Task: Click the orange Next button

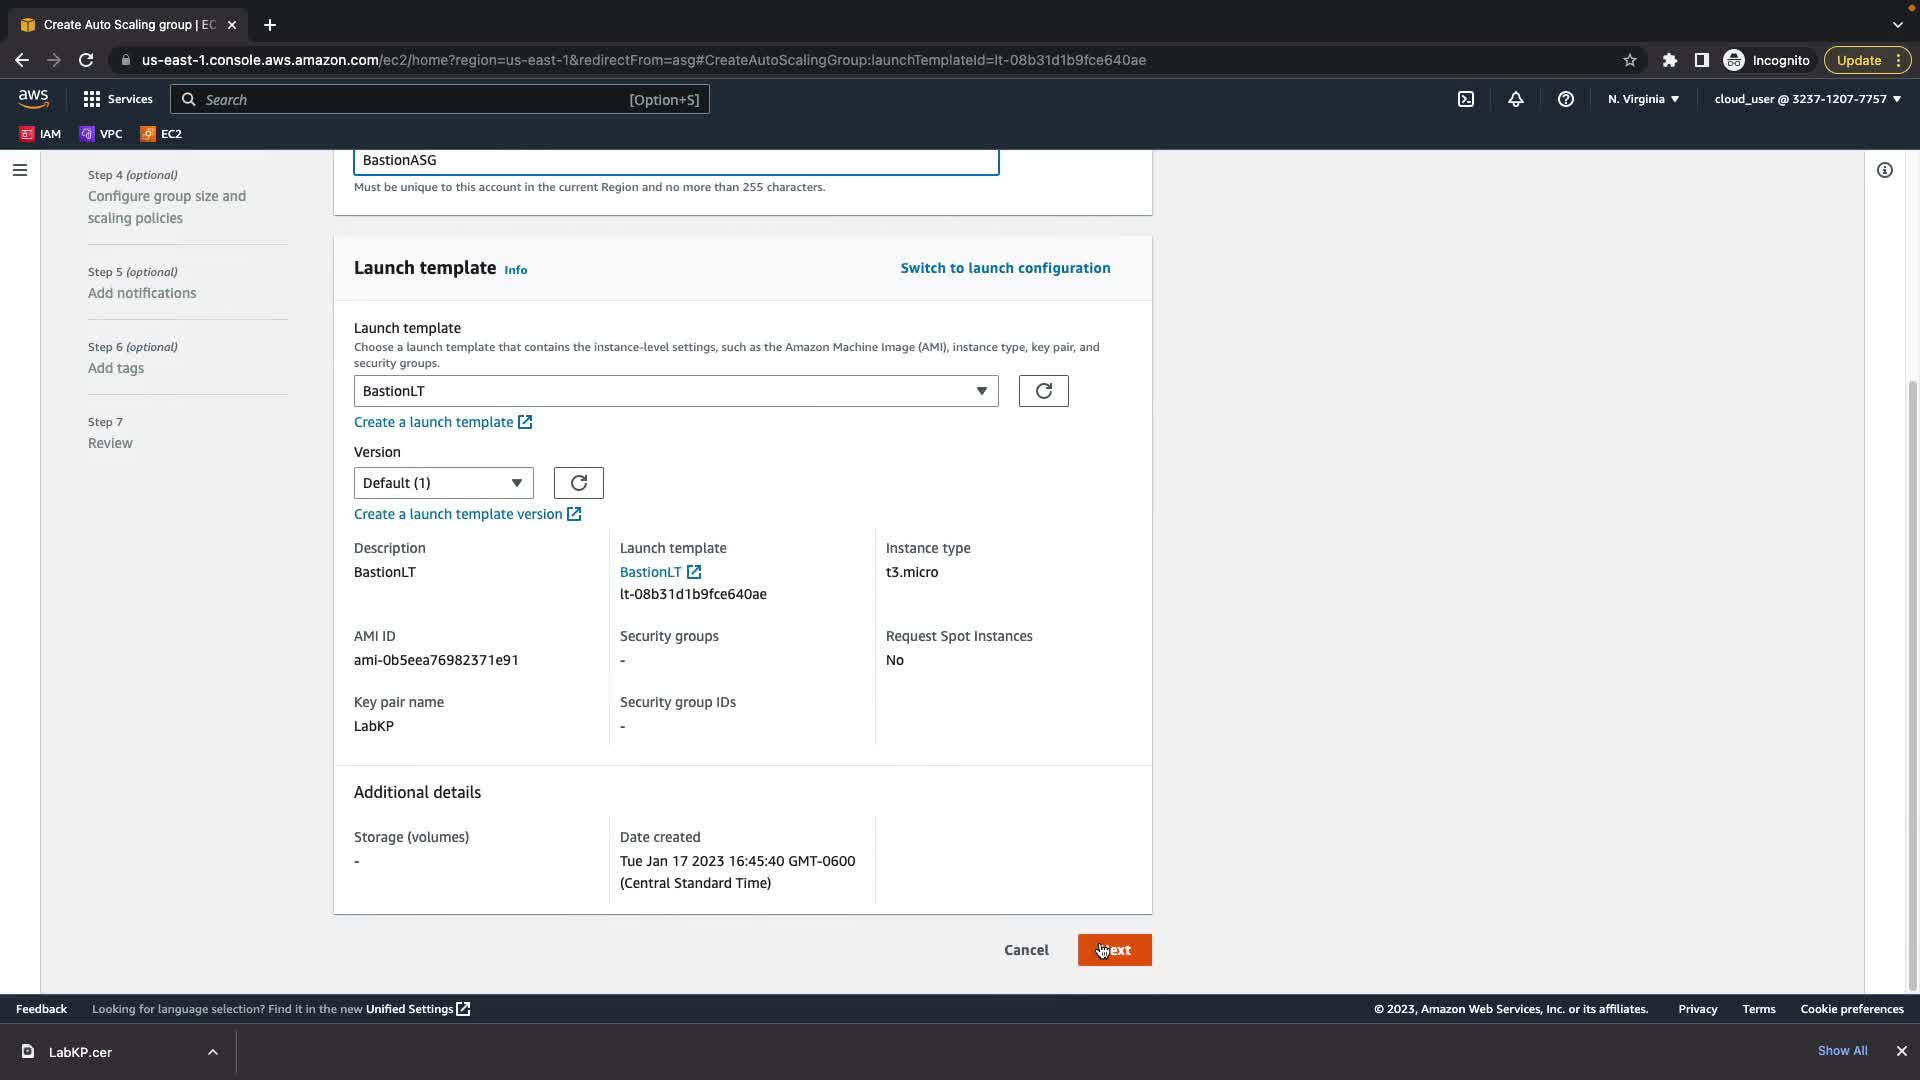Action: pos(1114,950)
